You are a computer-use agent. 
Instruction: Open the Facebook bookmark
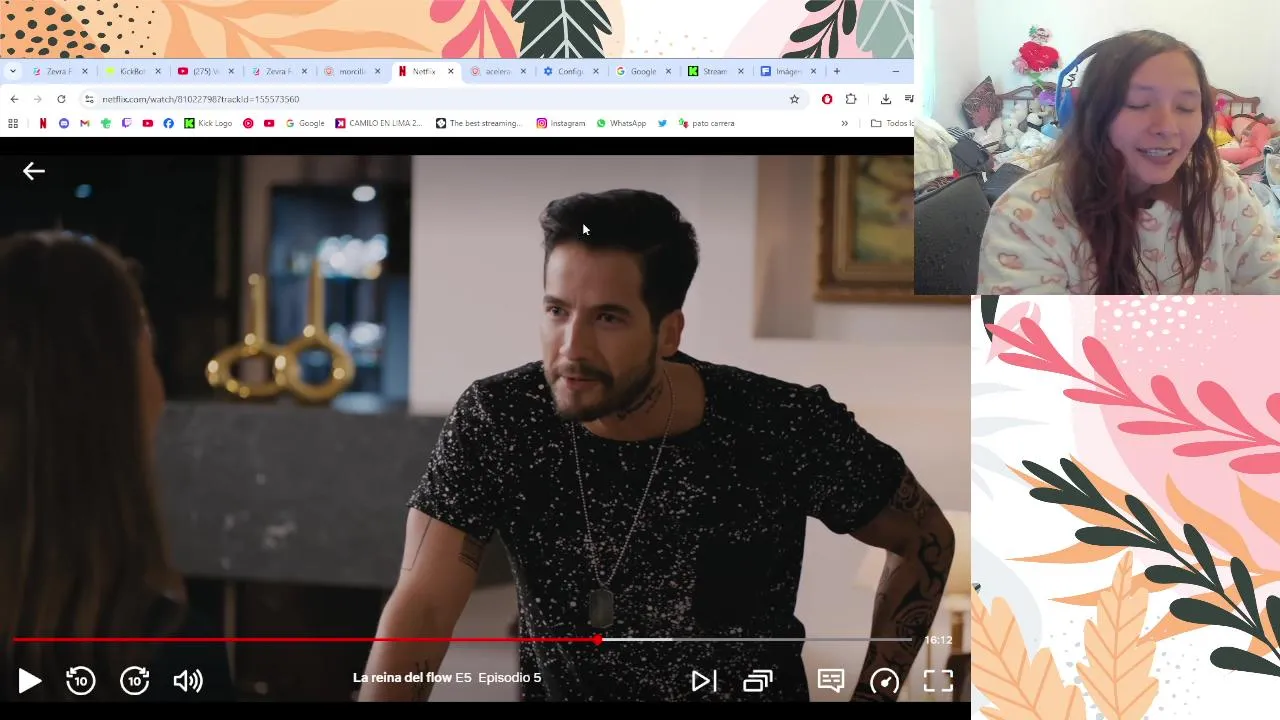pos(168,123)
